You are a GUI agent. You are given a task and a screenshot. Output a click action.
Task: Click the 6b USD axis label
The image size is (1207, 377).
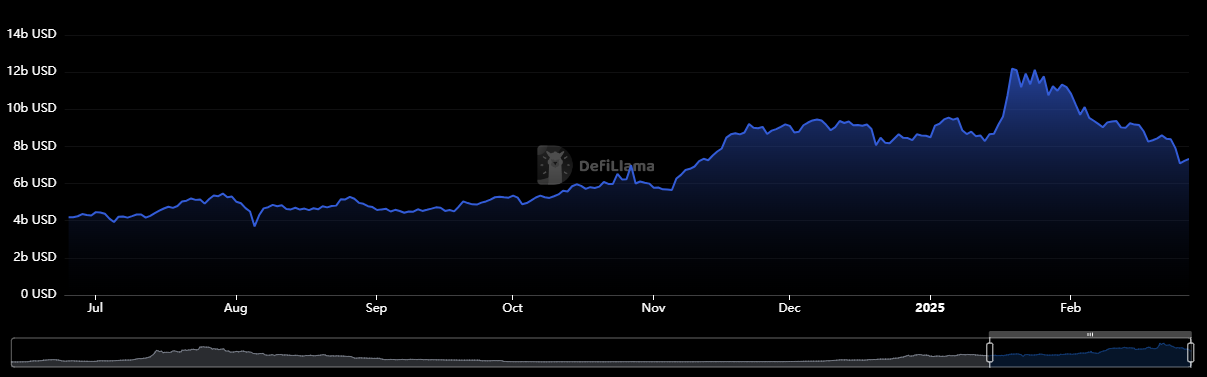click(34, 183)
